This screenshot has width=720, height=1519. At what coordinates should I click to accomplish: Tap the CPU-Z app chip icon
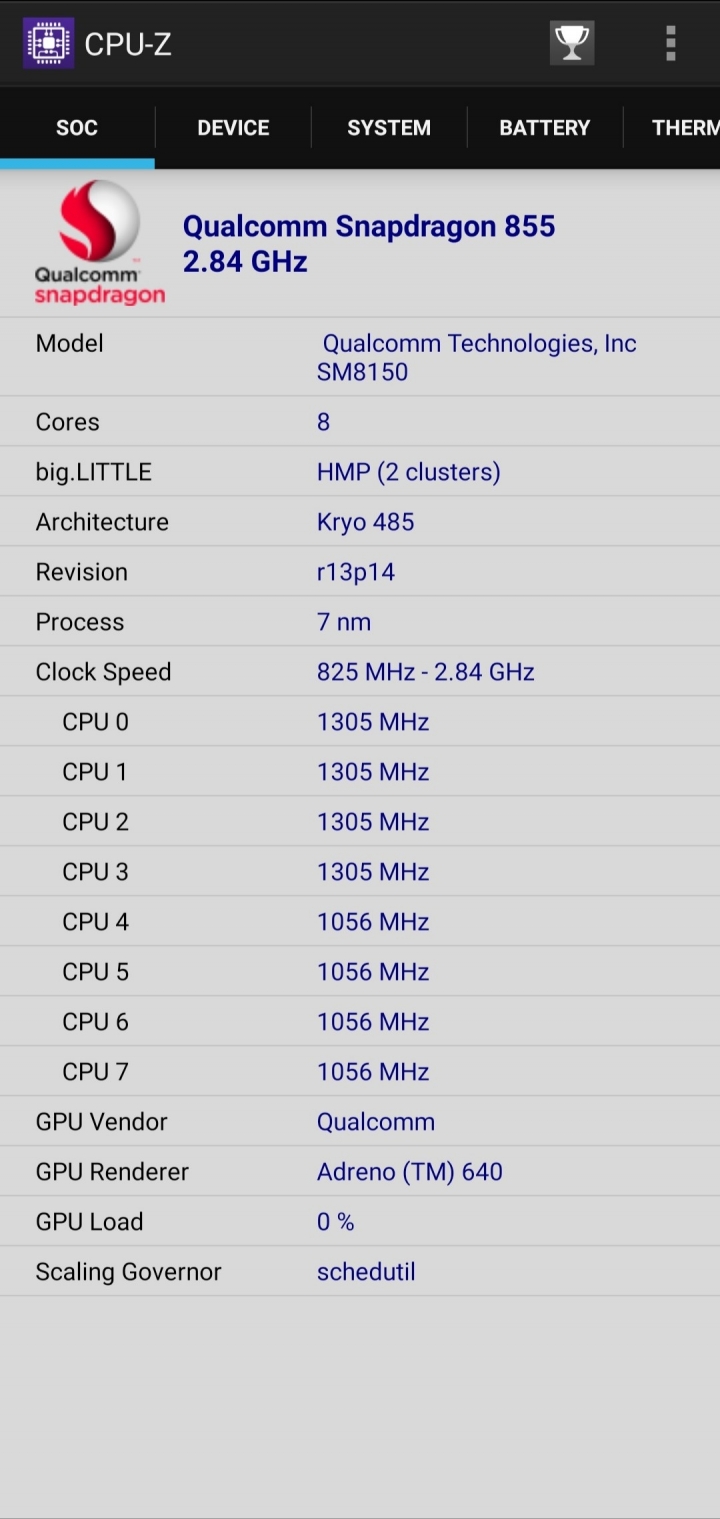click(x=48, y=43)
